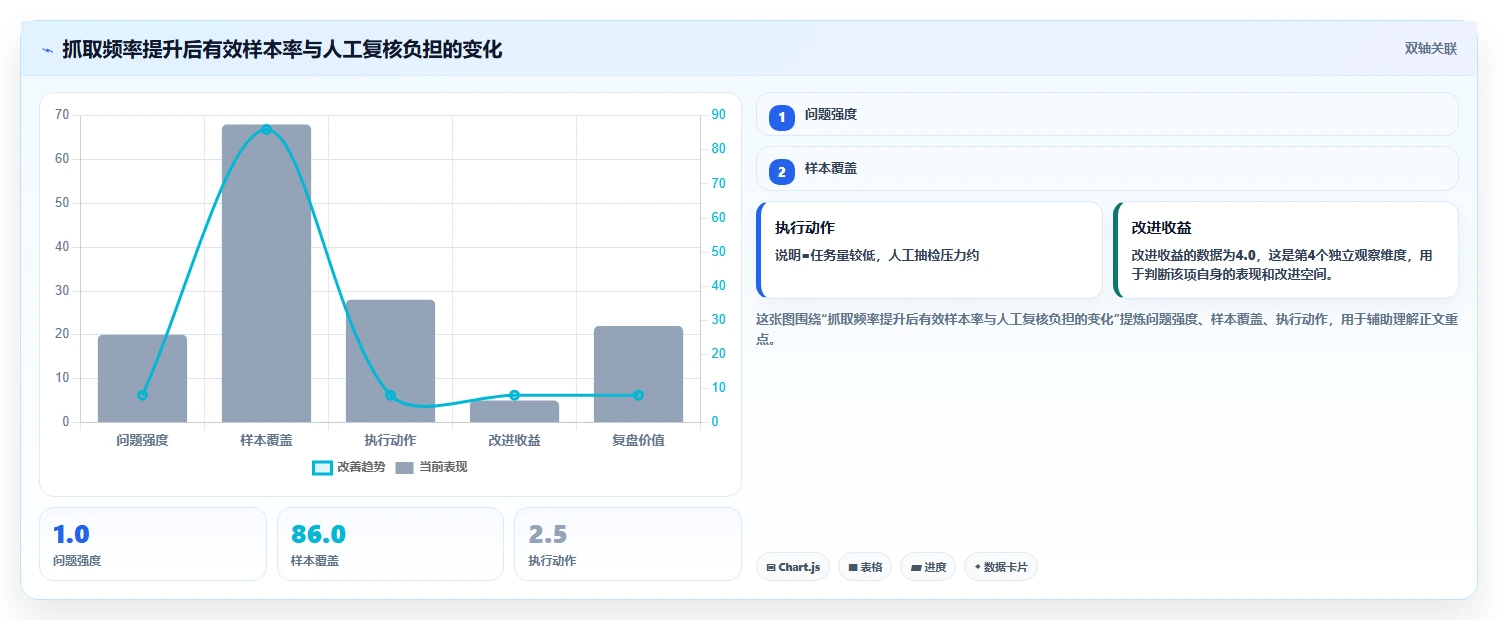
Task: Click the icon in the 表格 tag
Action: pos(853,567)
